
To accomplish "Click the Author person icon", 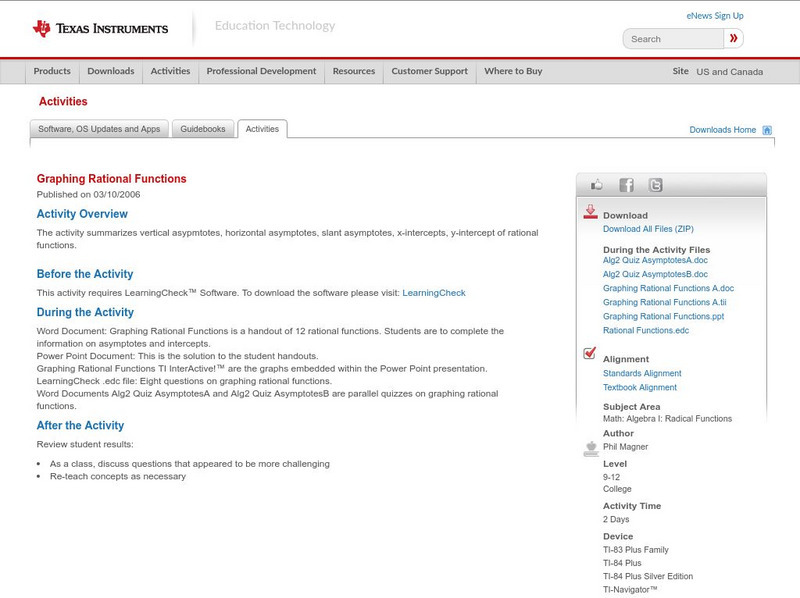I will pyautogui.click(x=591, y=448).
